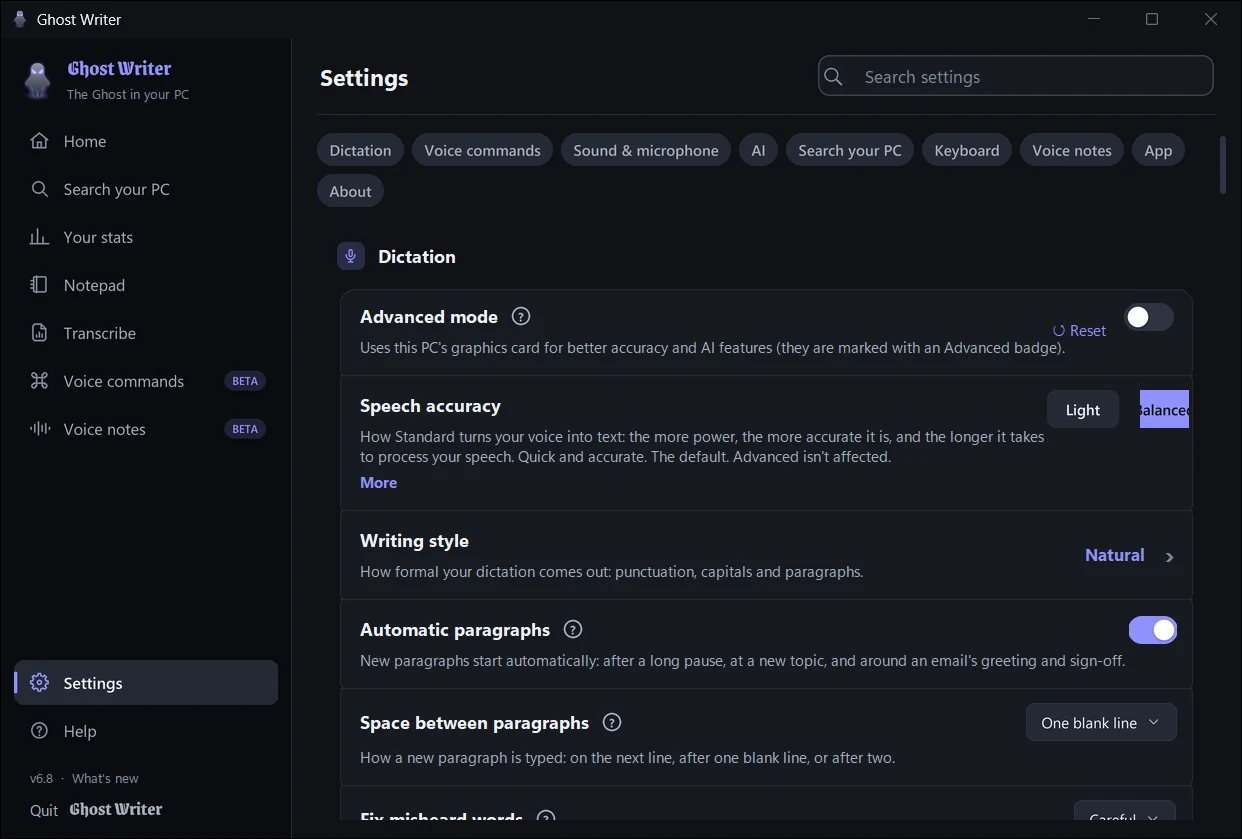
Task: Select Light speech accuracy
Action: [x=1083, y=409]
